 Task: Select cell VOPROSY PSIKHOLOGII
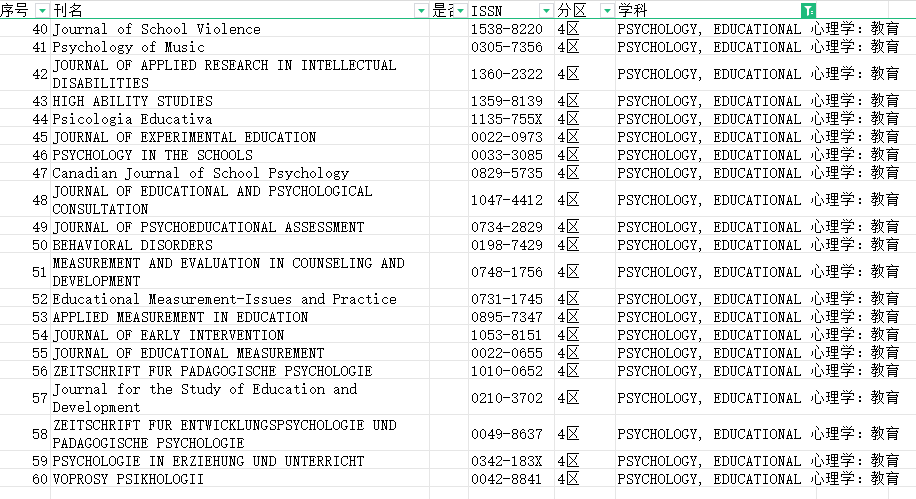point(240,479)
